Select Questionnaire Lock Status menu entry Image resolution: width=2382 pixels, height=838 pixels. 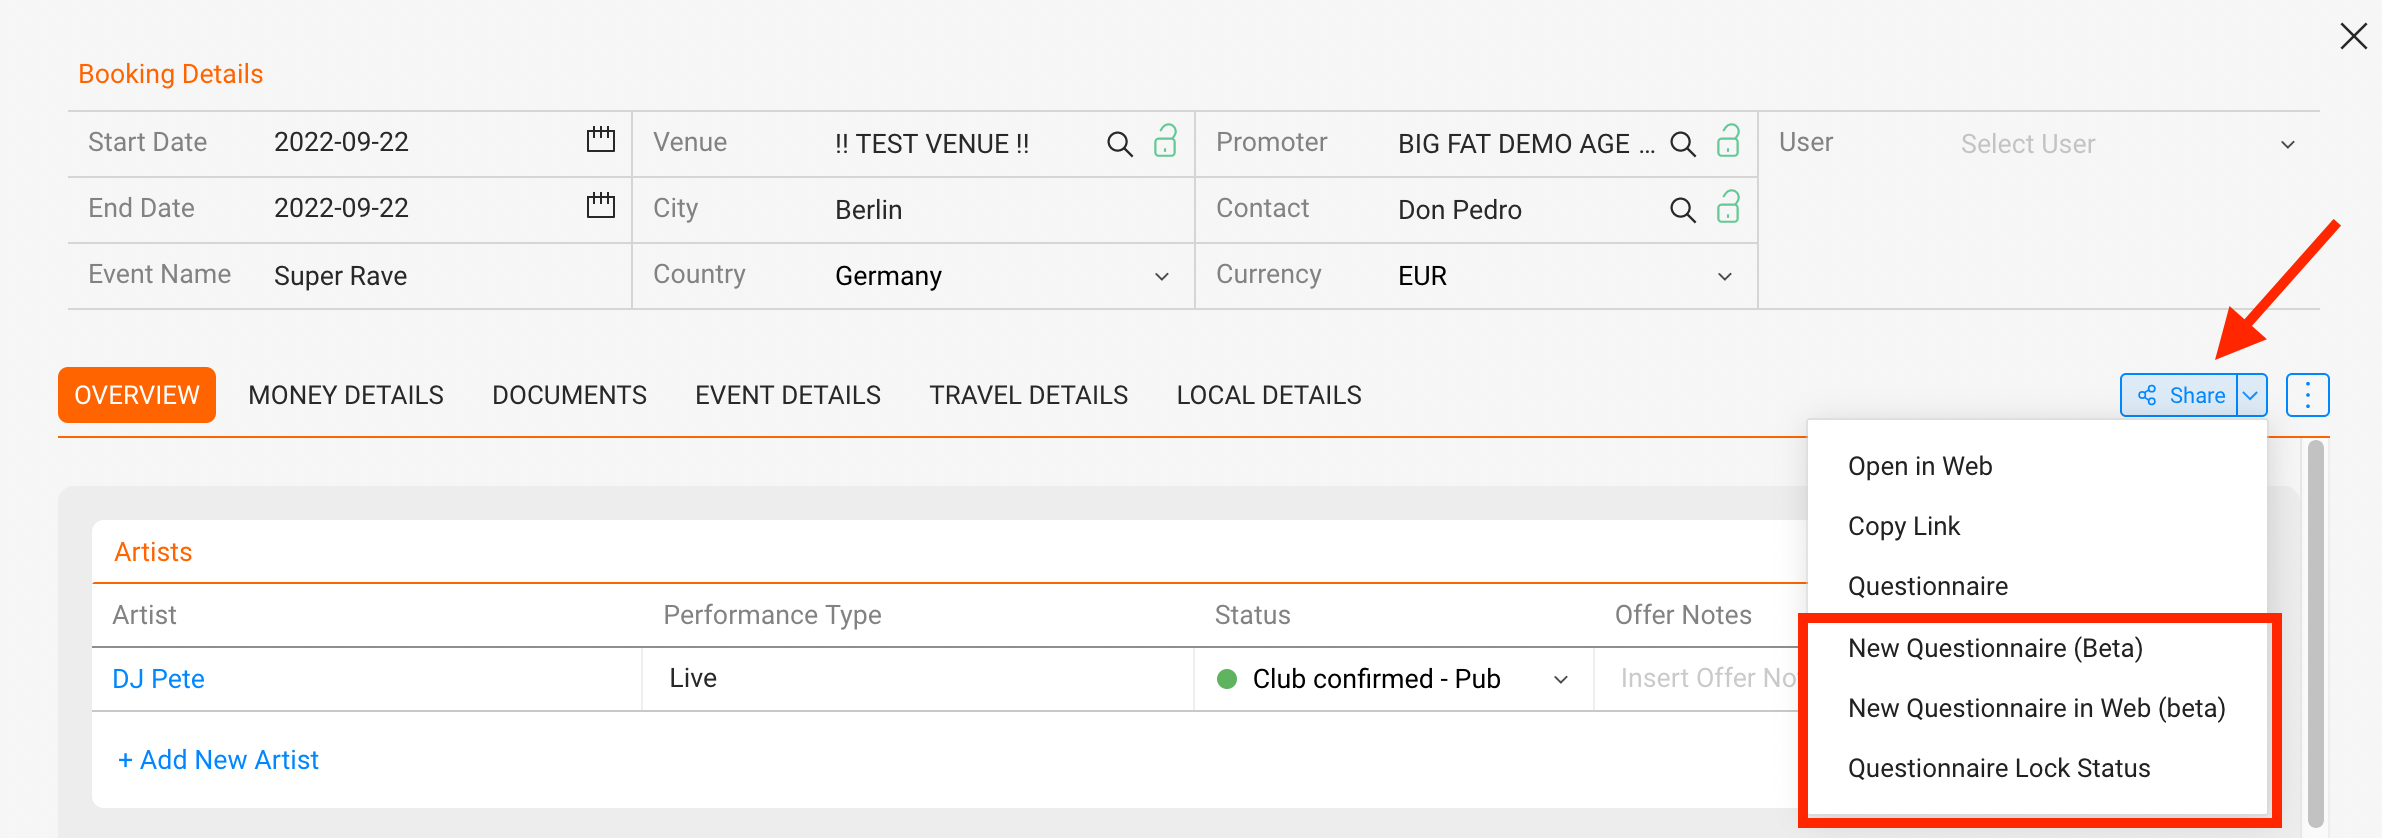point(1999,768)
